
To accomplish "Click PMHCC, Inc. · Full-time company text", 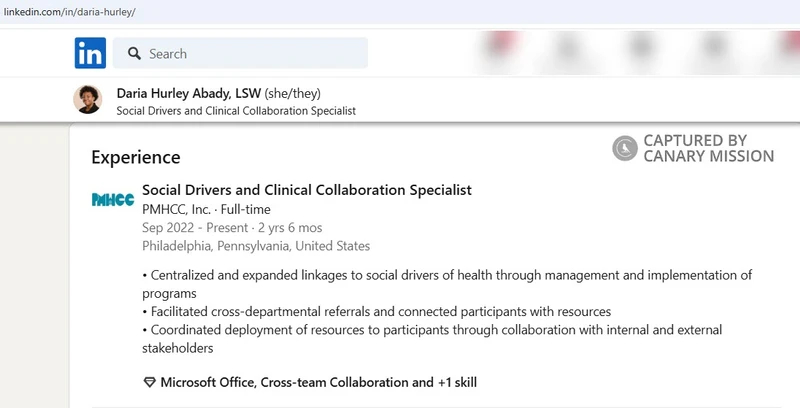I will tap(206, 210).
